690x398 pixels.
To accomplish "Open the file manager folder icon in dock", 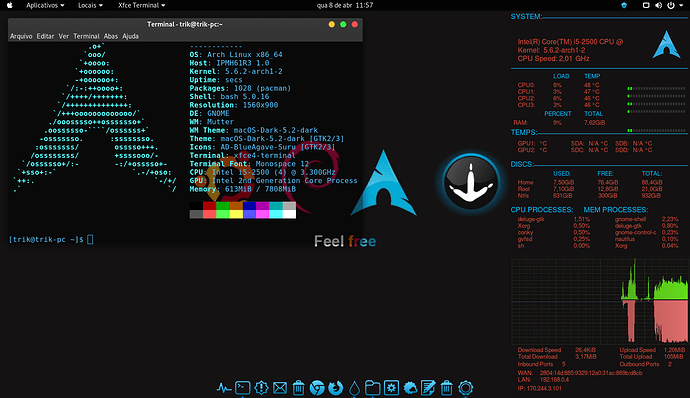I will [373, 388].
